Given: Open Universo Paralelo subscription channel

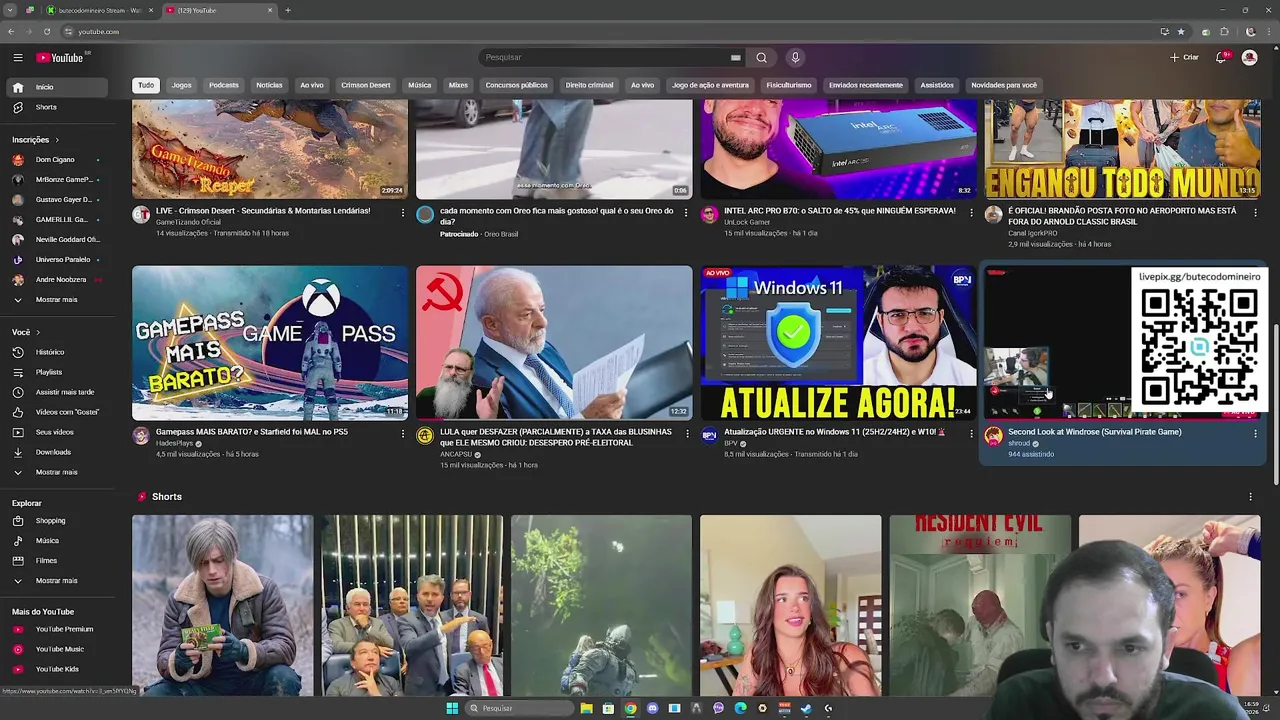Looking at the screenshot, I should (58, 260).
